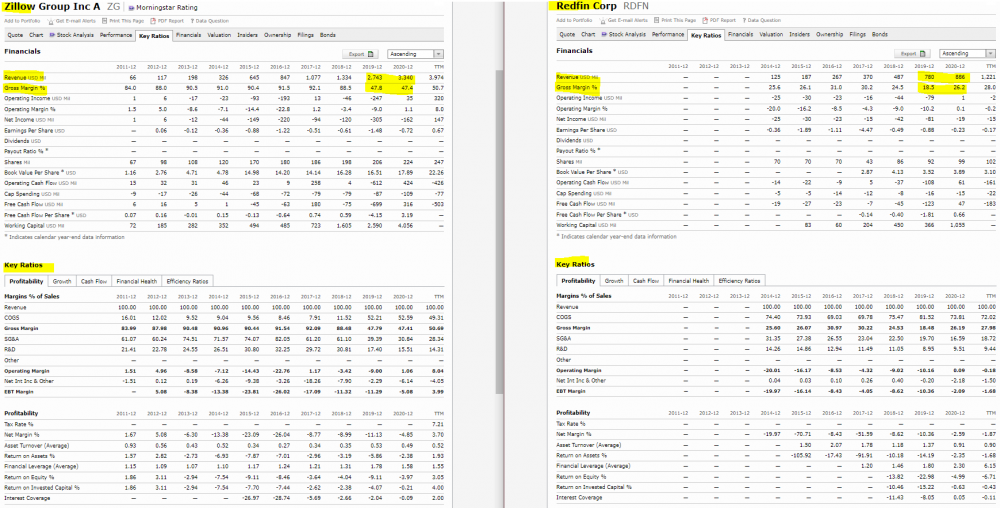Click Get E-mail Alerts on Redfin page

tap(624, 20)
